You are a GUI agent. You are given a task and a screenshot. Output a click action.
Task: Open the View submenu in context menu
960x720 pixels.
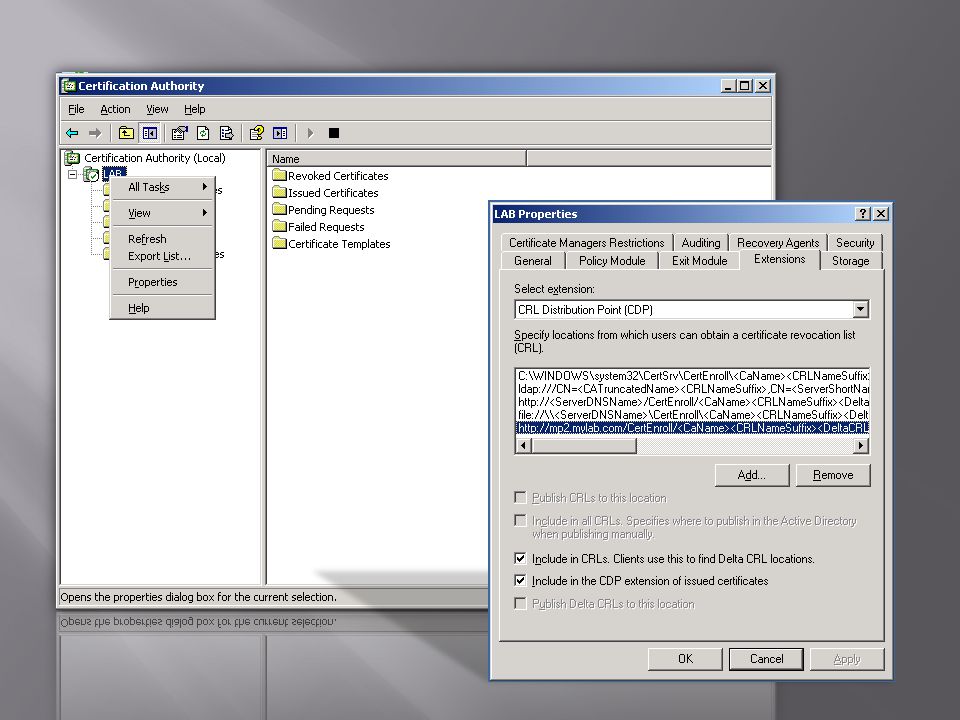click(162, 213)
